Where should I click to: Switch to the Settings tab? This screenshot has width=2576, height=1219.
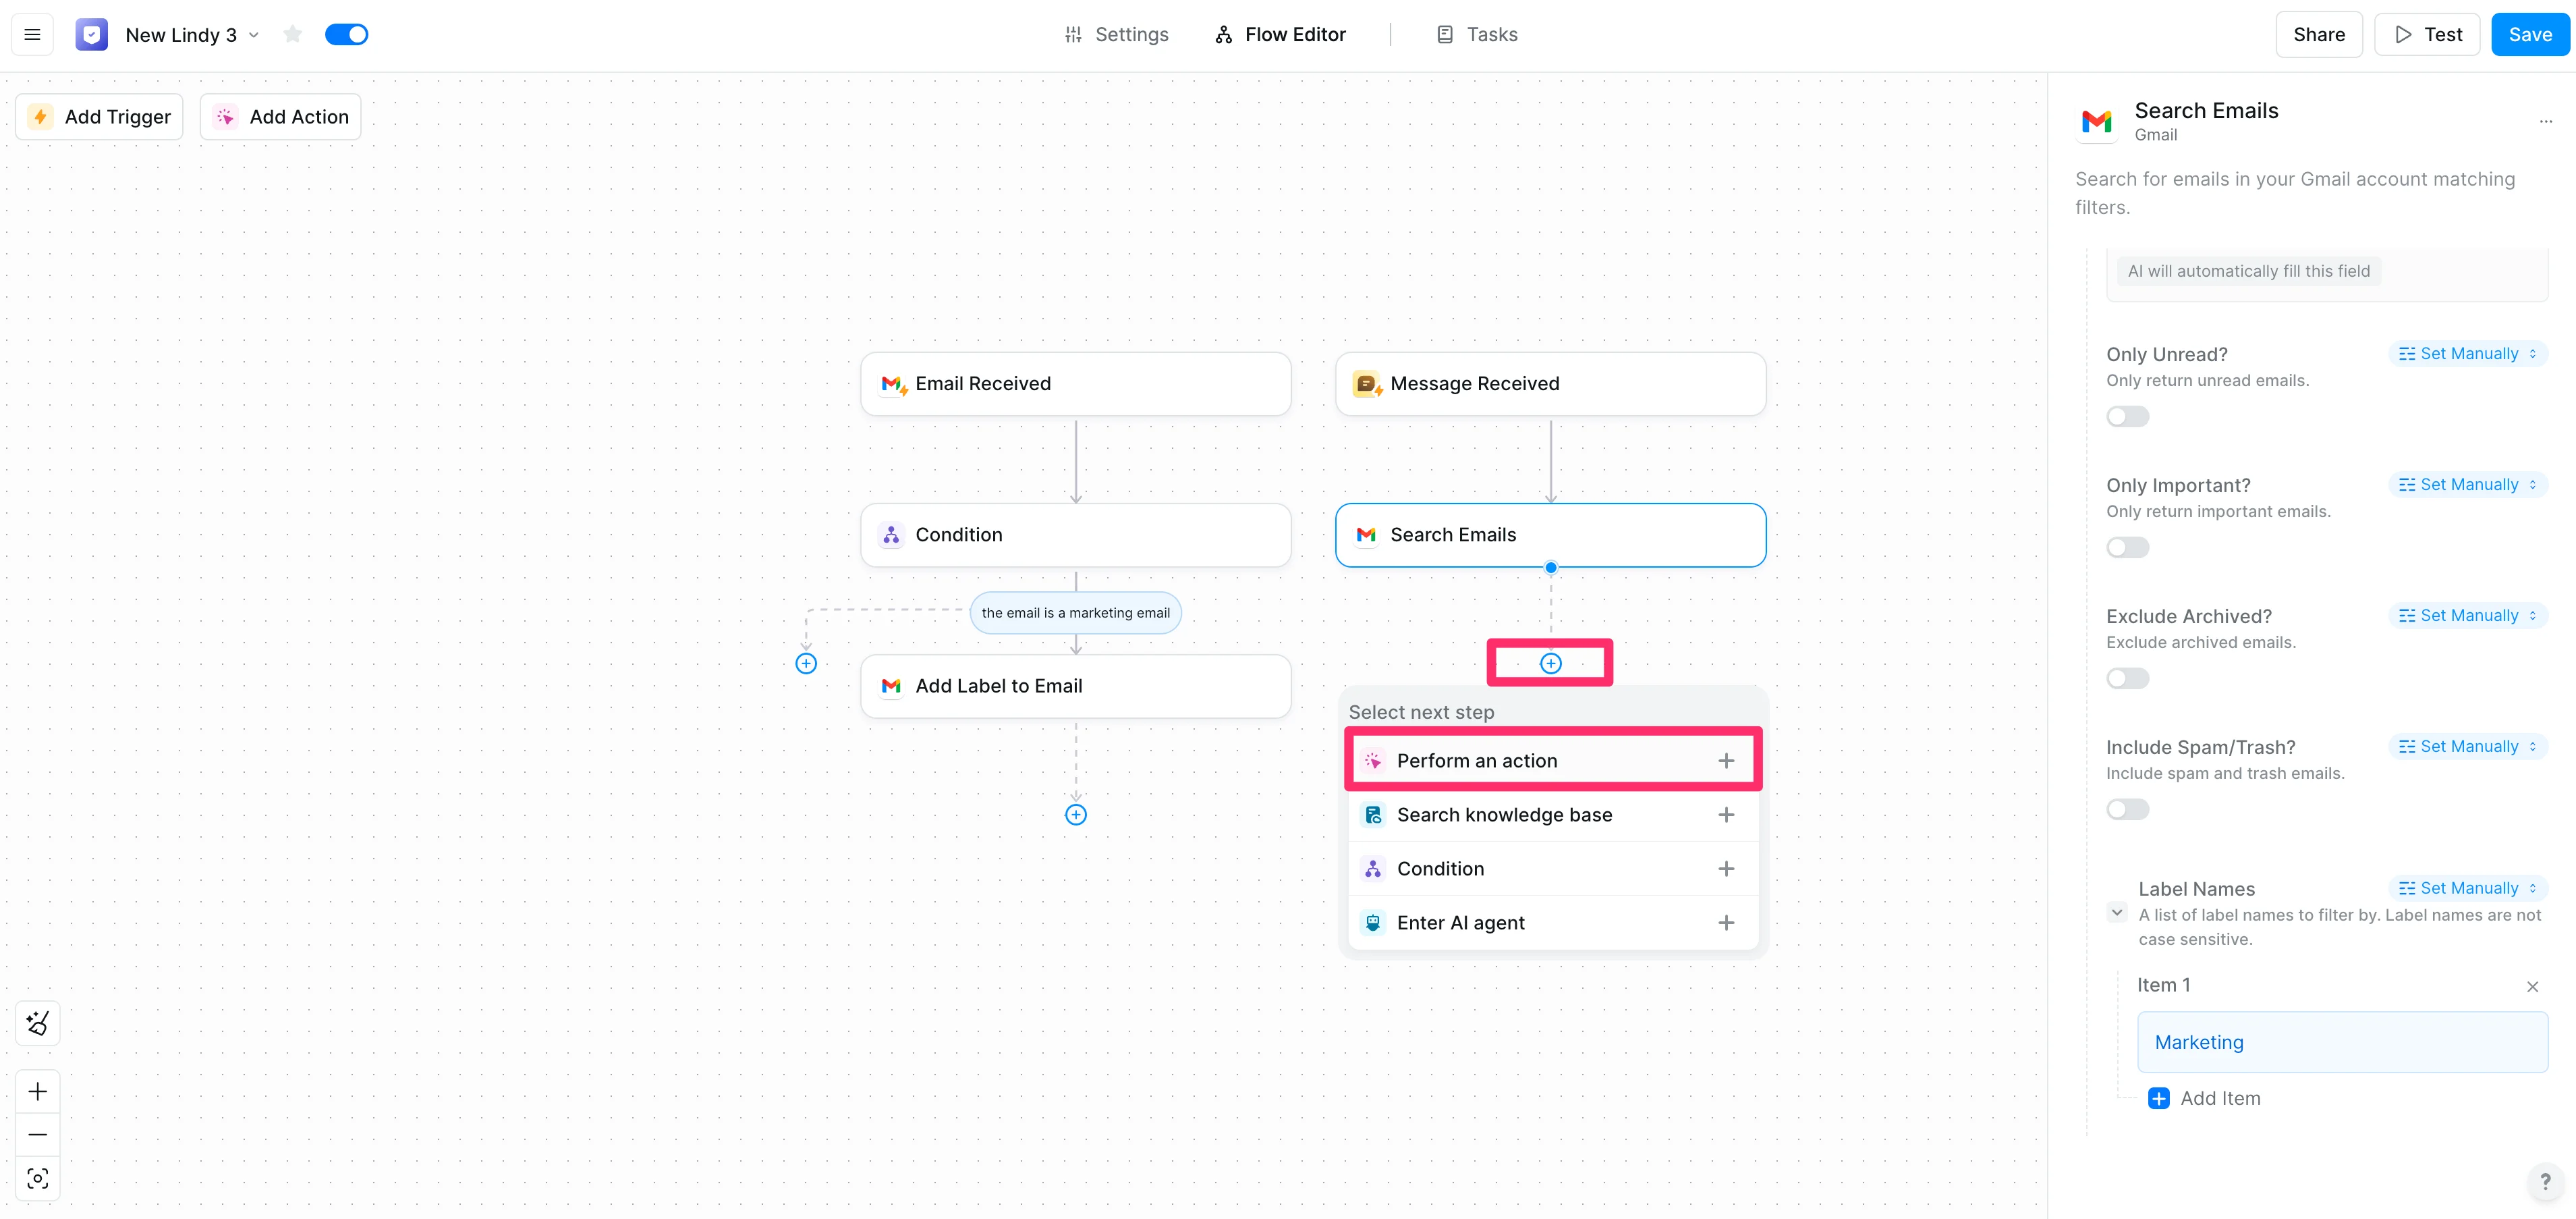1116,35
